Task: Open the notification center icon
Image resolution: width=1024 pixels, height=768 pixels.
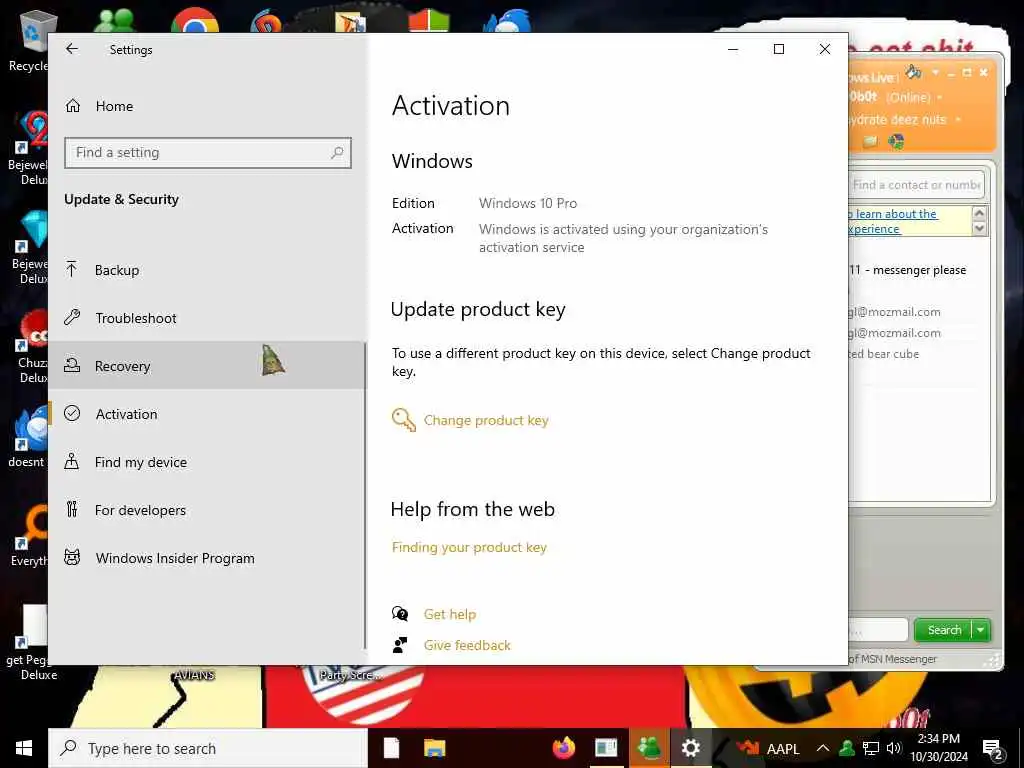Action: click(x=992, y=749)
